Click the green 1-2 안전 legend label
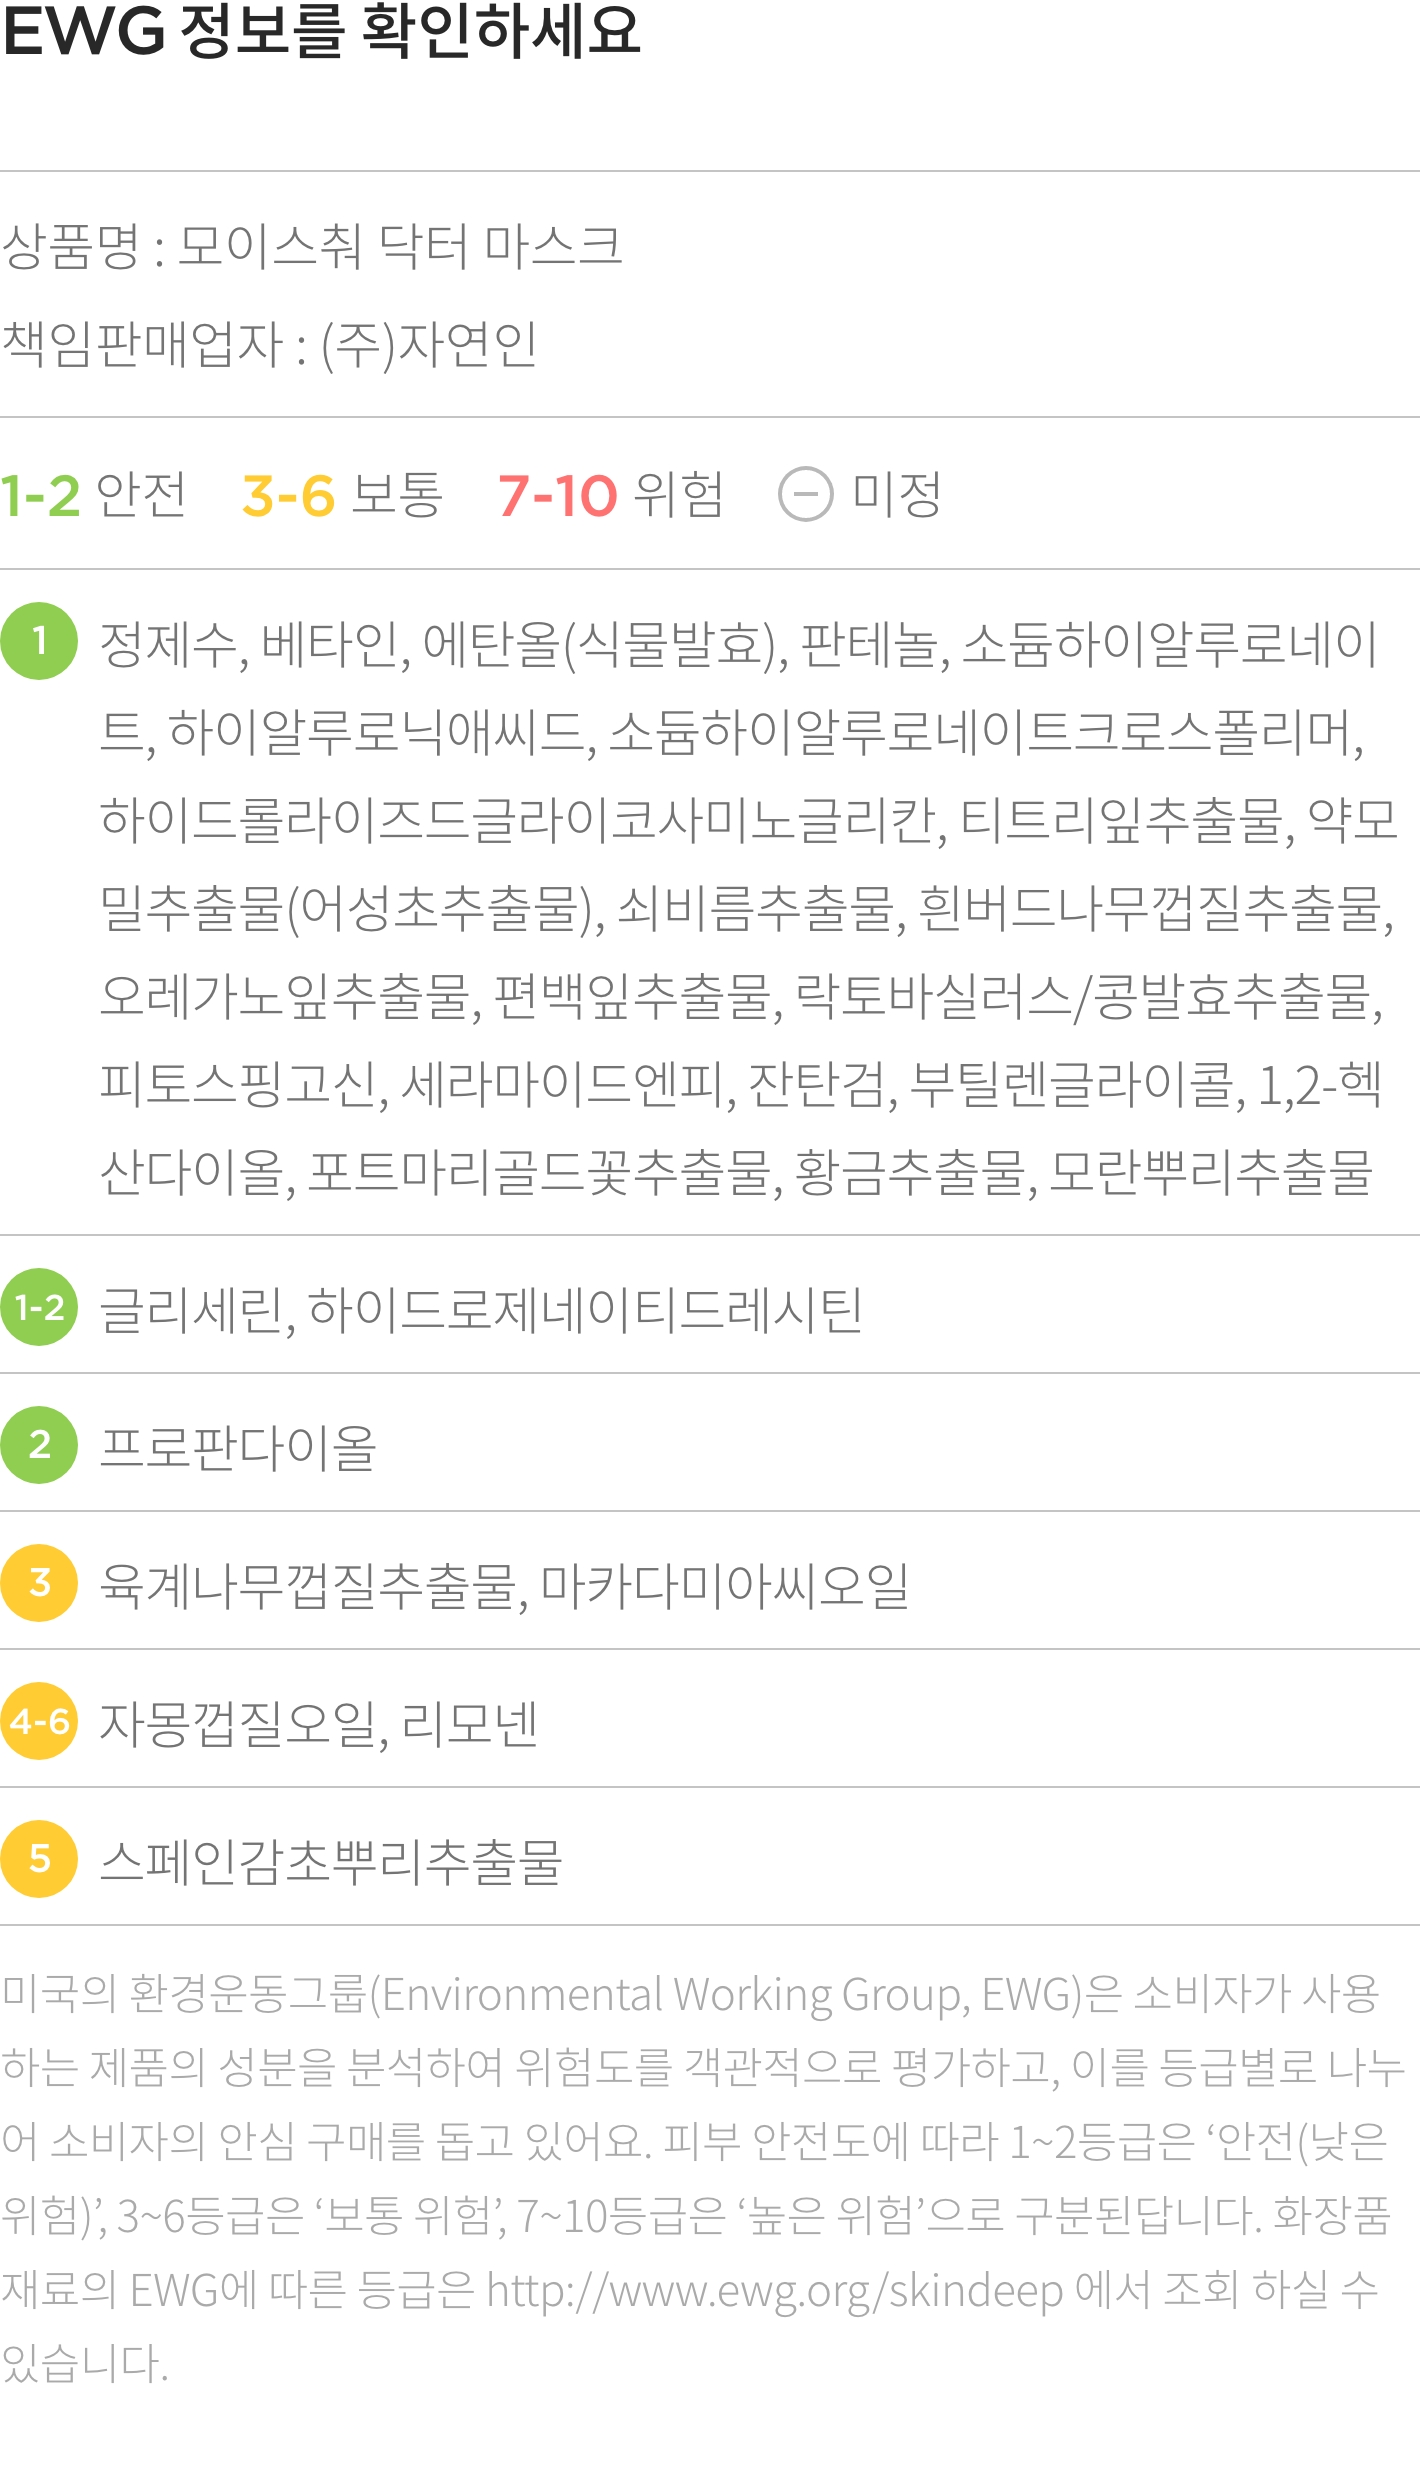The image size is (1420, 2484). click(x=93, y=494)
